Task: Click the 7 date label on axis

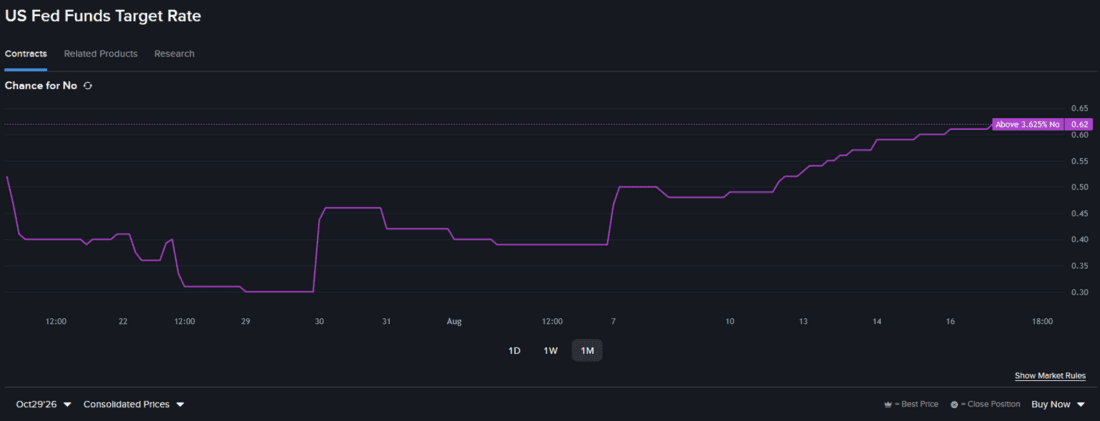Action: pos(613,321)
